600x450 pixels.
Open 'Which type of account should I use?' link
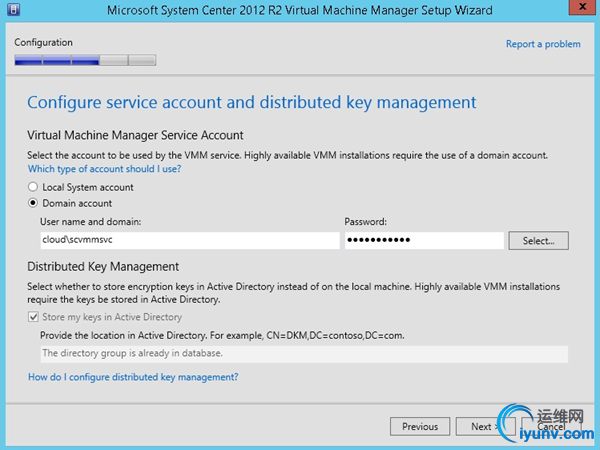(104, 169)
